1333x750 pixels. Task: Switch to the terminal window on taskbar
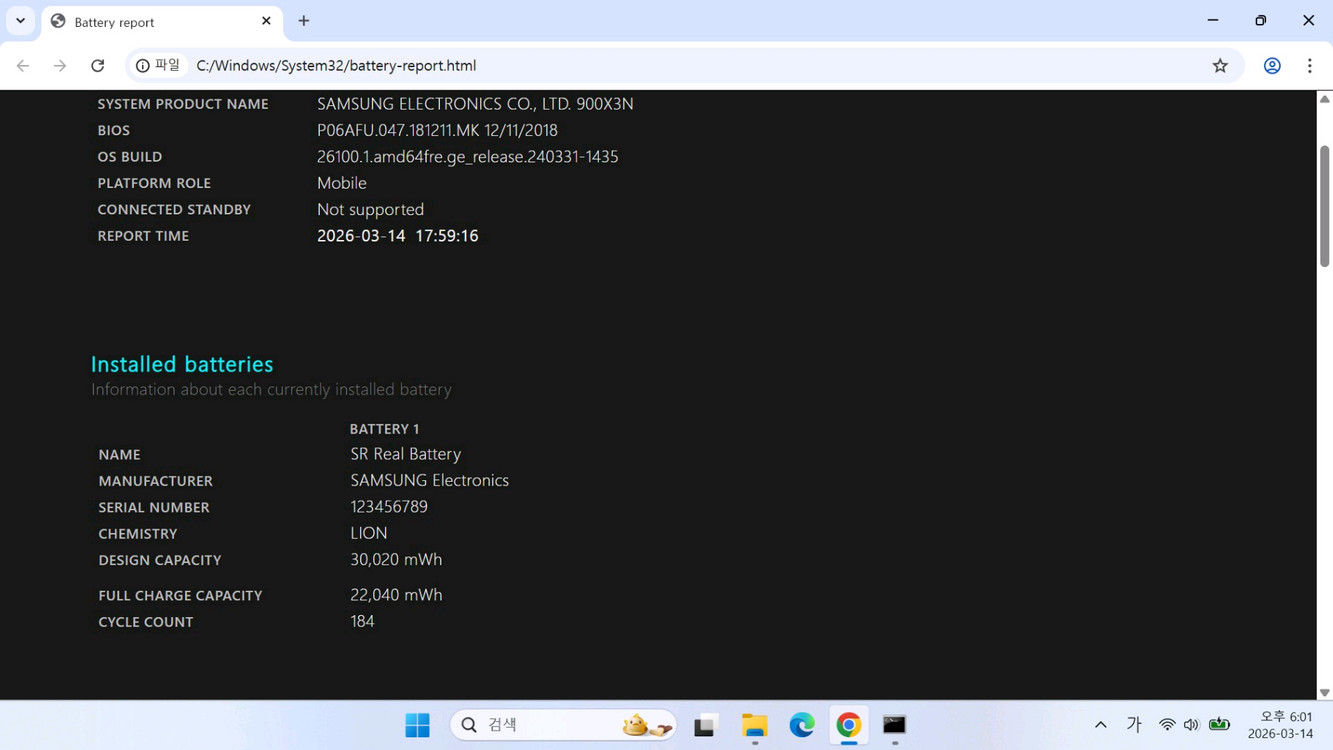[894, 725]
